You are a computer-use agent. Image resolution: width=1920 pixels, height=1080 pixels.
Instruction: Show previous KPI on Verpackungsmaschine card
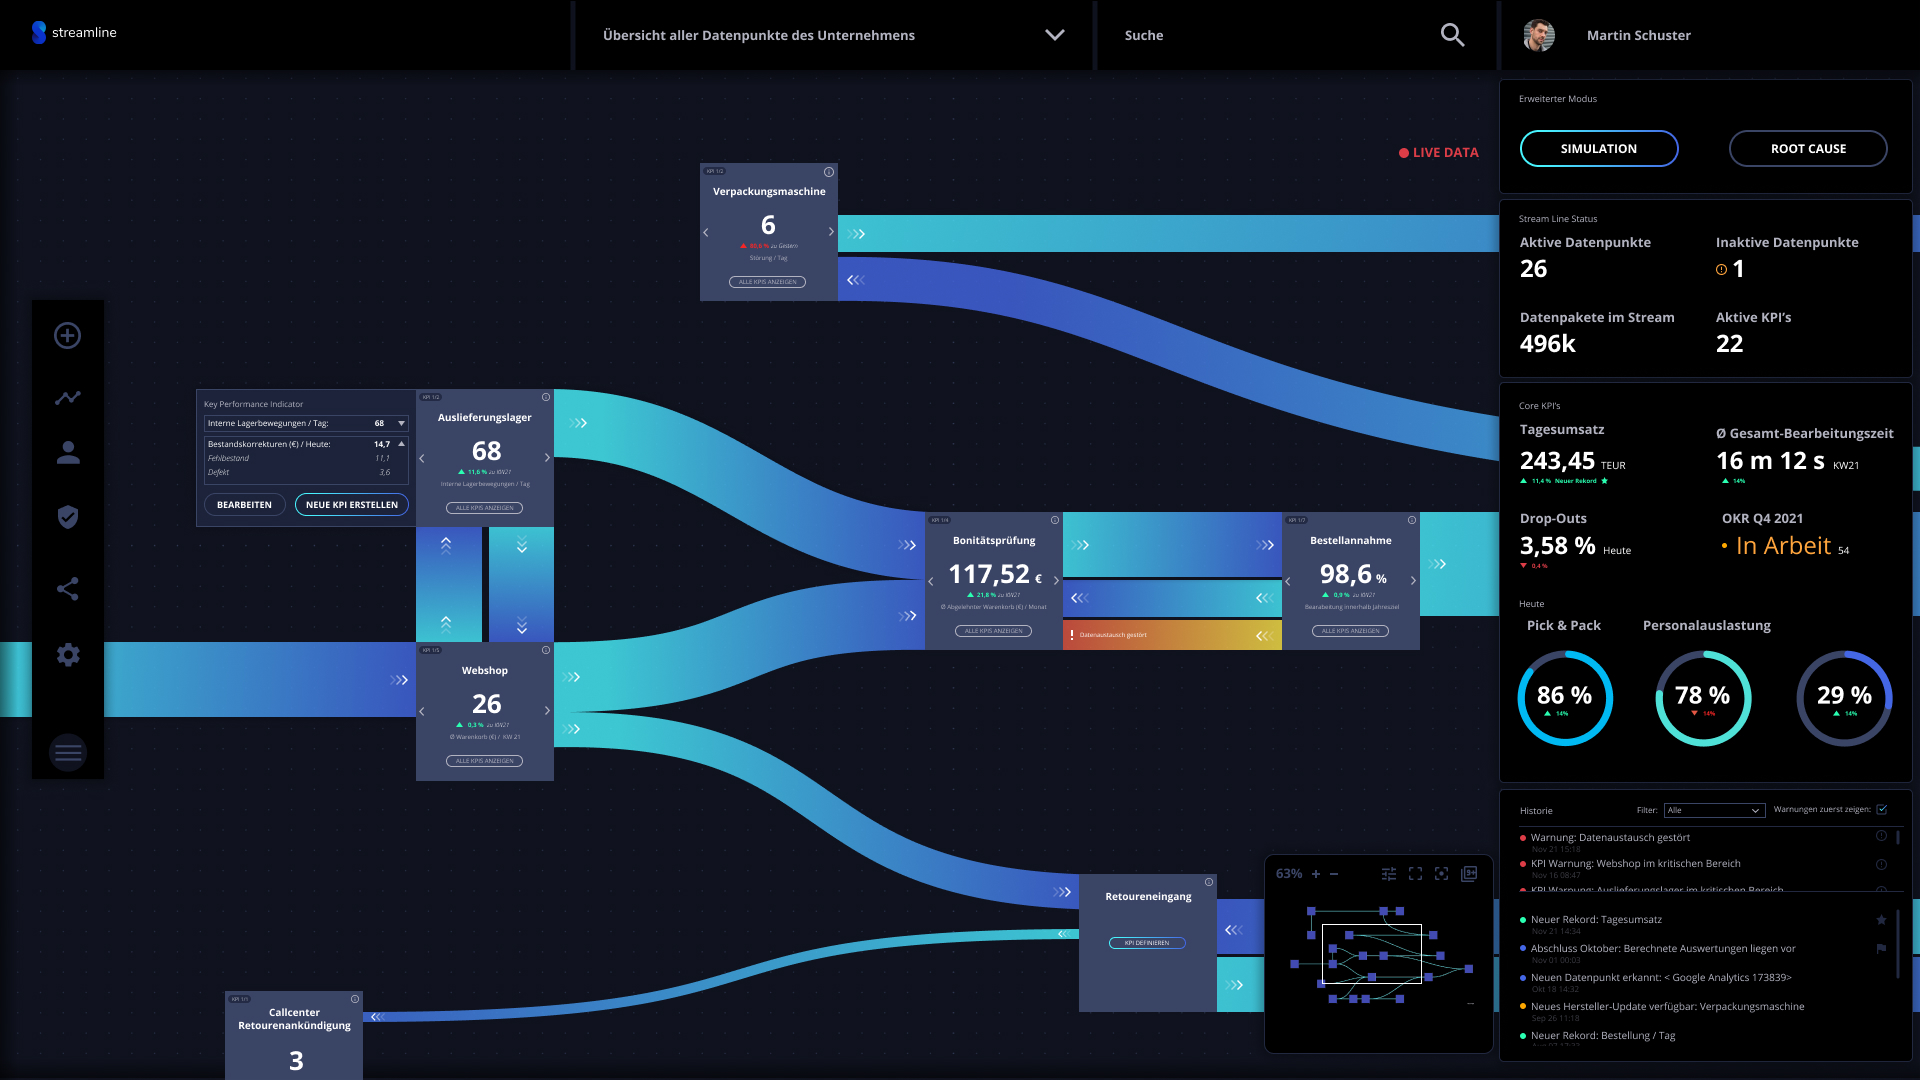706,232
